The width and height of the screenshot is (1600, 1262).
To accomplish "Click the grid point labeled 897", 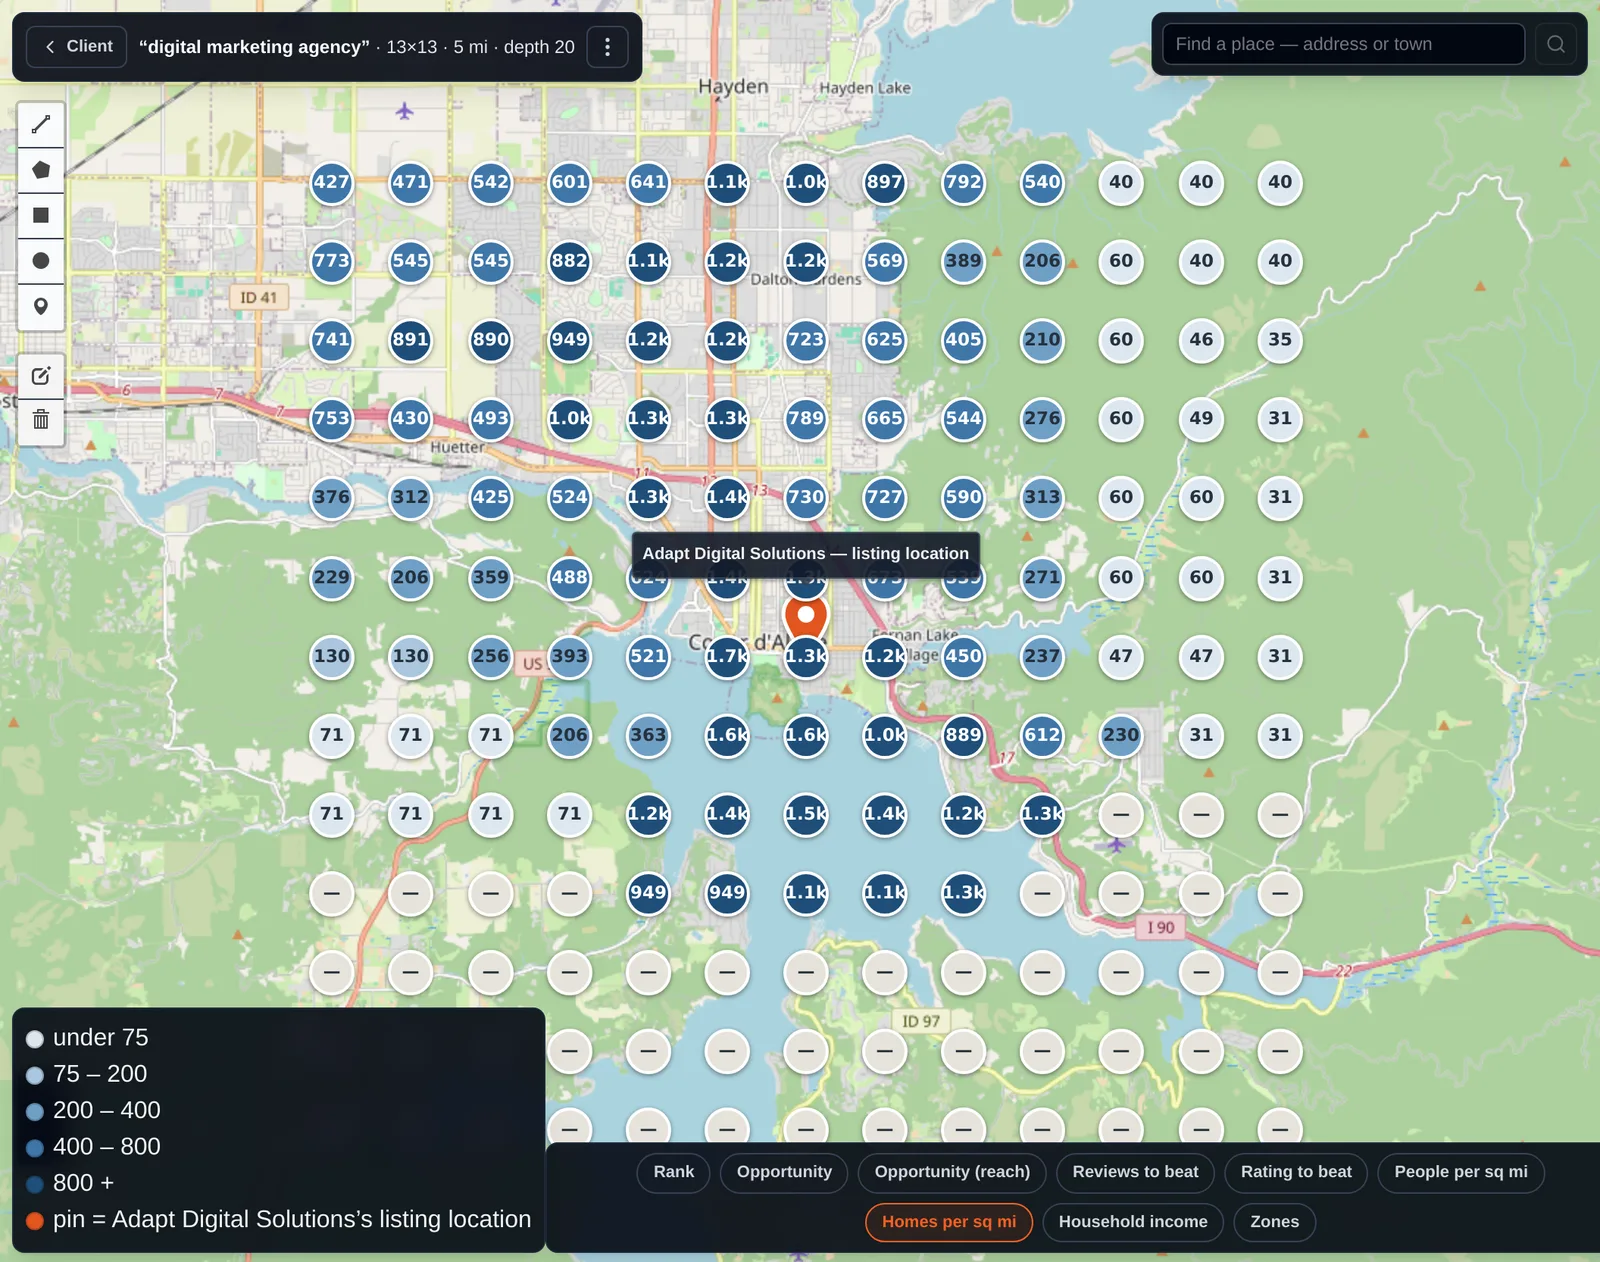I will pos(885,182).
